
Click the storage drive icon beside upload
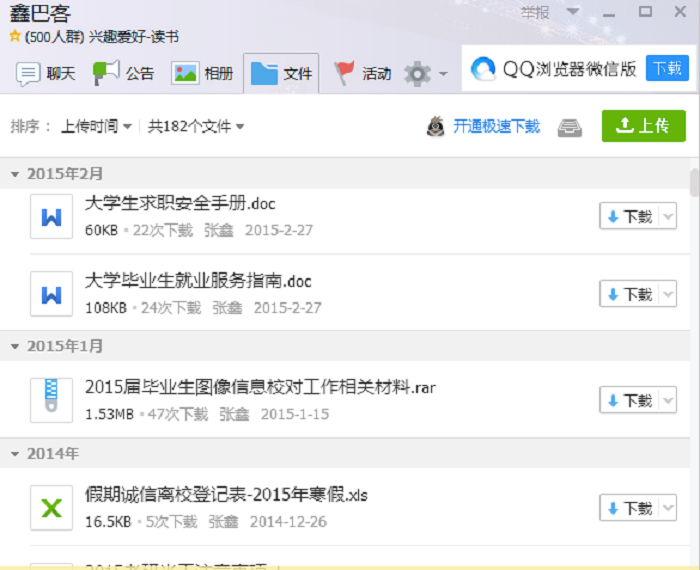click(571, 126)
